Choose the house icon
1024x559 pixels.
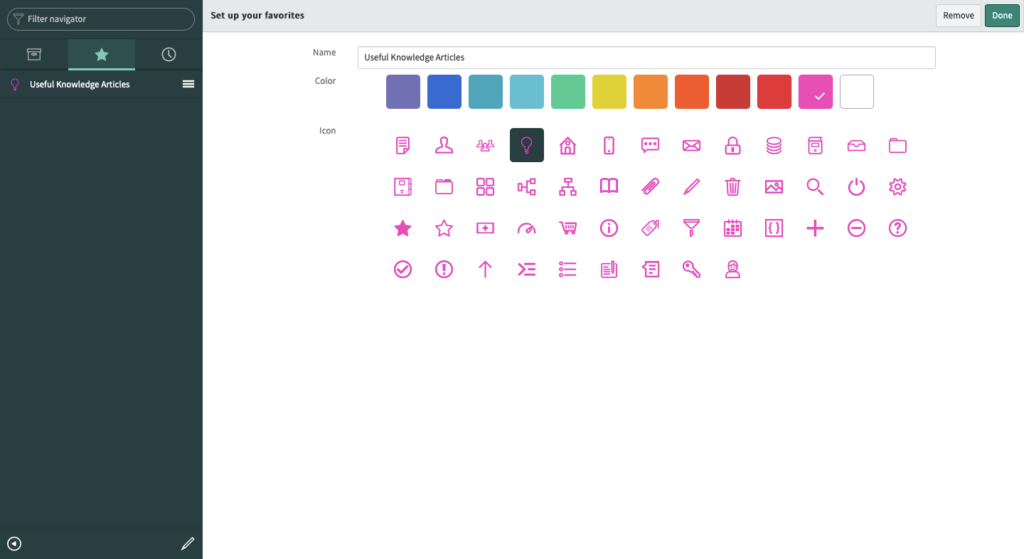(568, 145)
